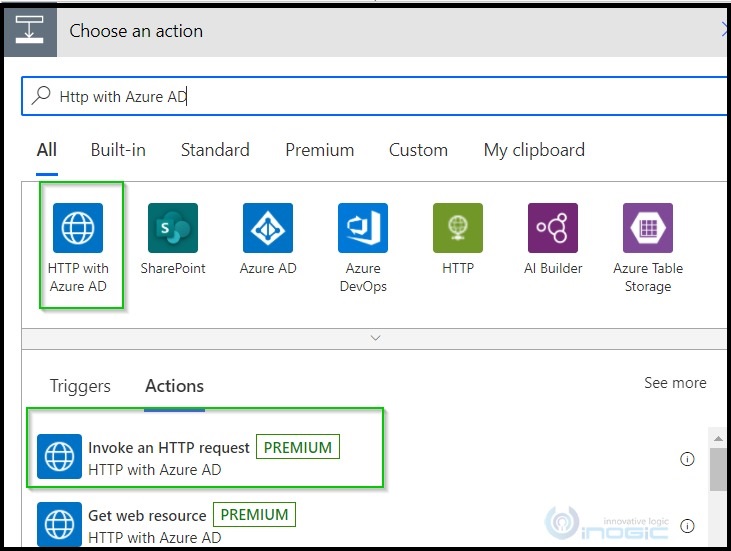
Task: Click the PREMIUM badge on Invoke an HTTP request
Action: coord(298,447)
